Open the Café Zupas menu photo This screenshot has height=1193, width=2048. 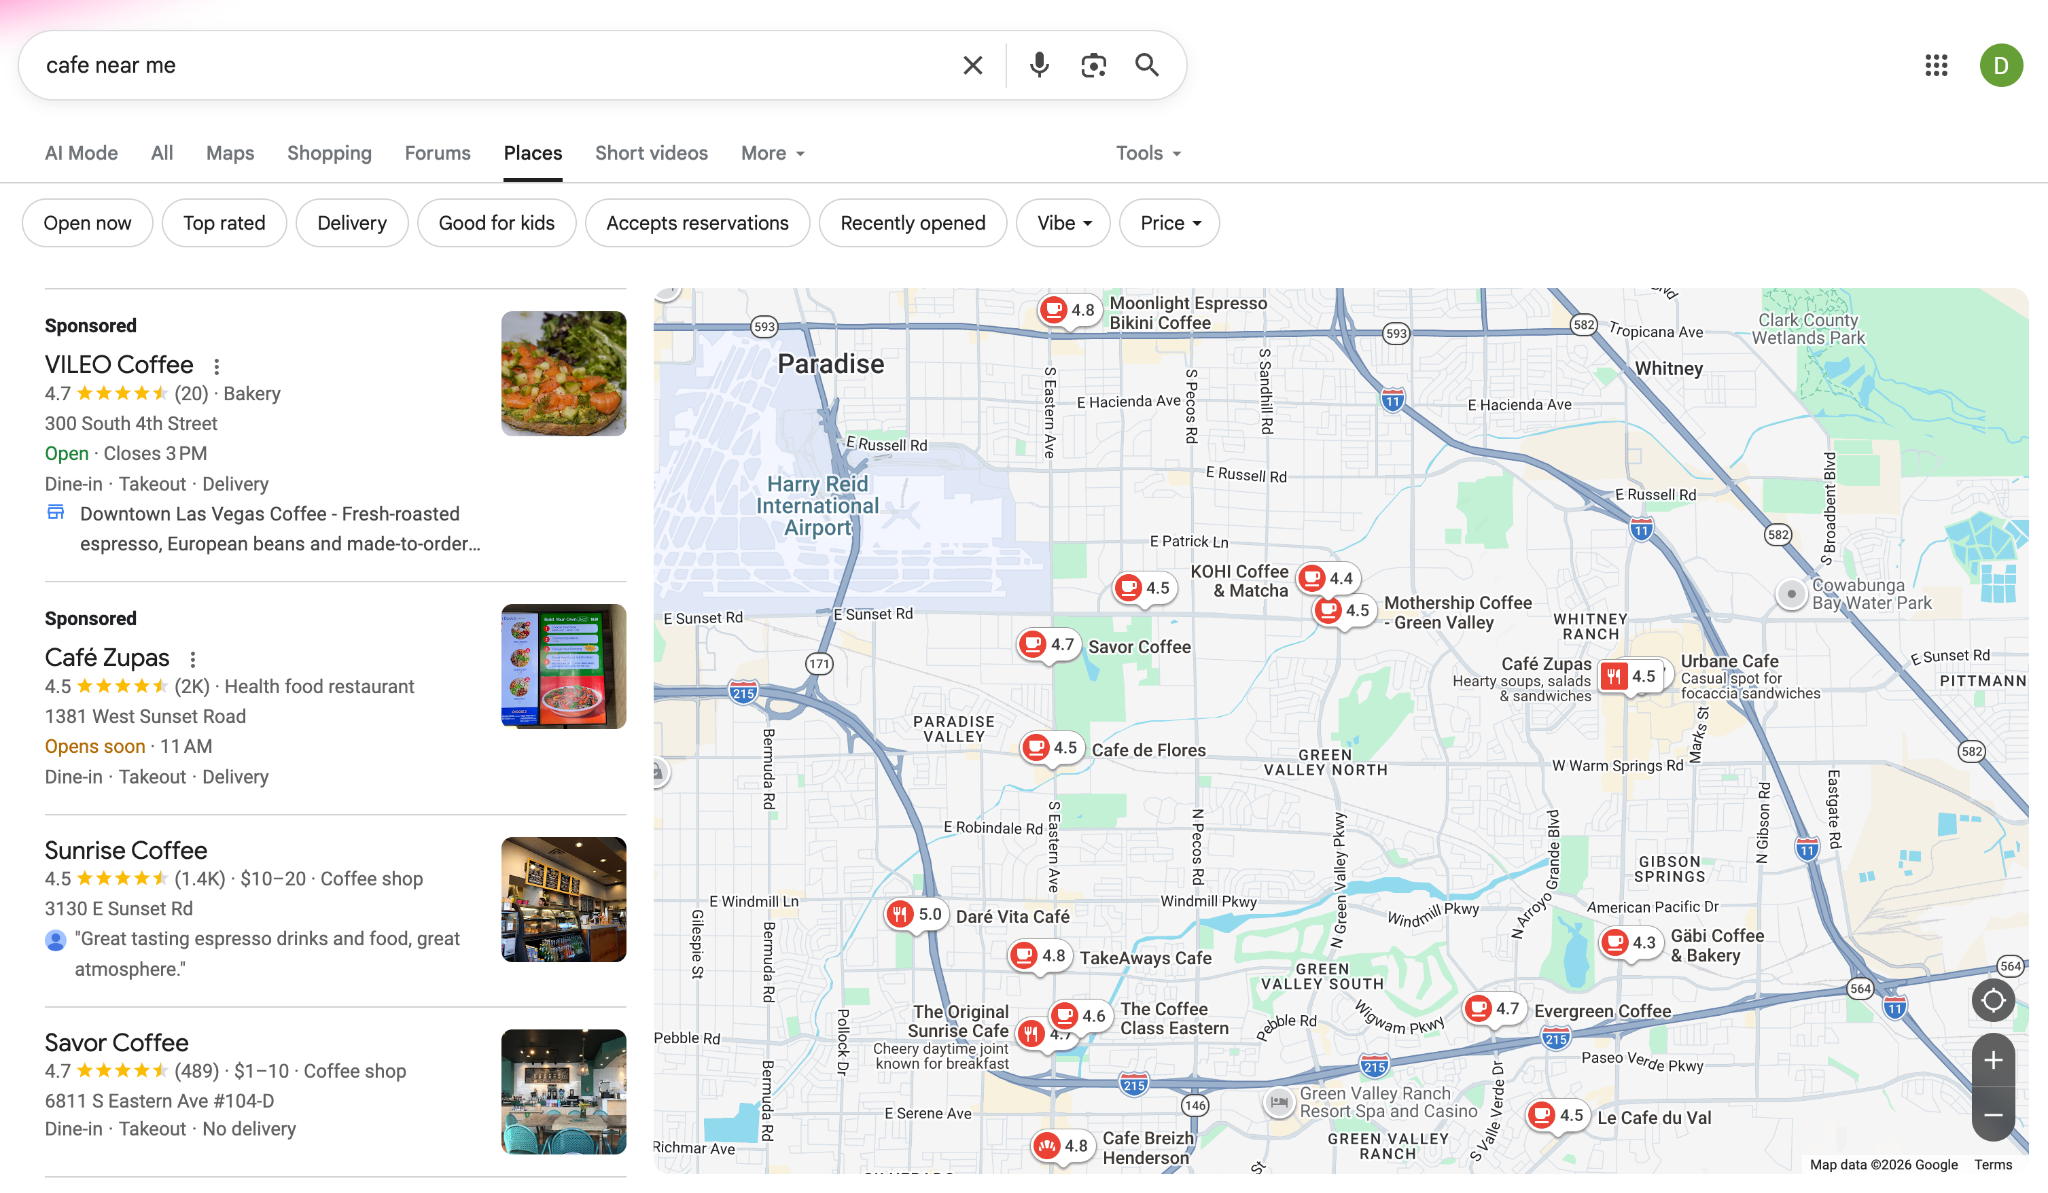click(564, 666)
